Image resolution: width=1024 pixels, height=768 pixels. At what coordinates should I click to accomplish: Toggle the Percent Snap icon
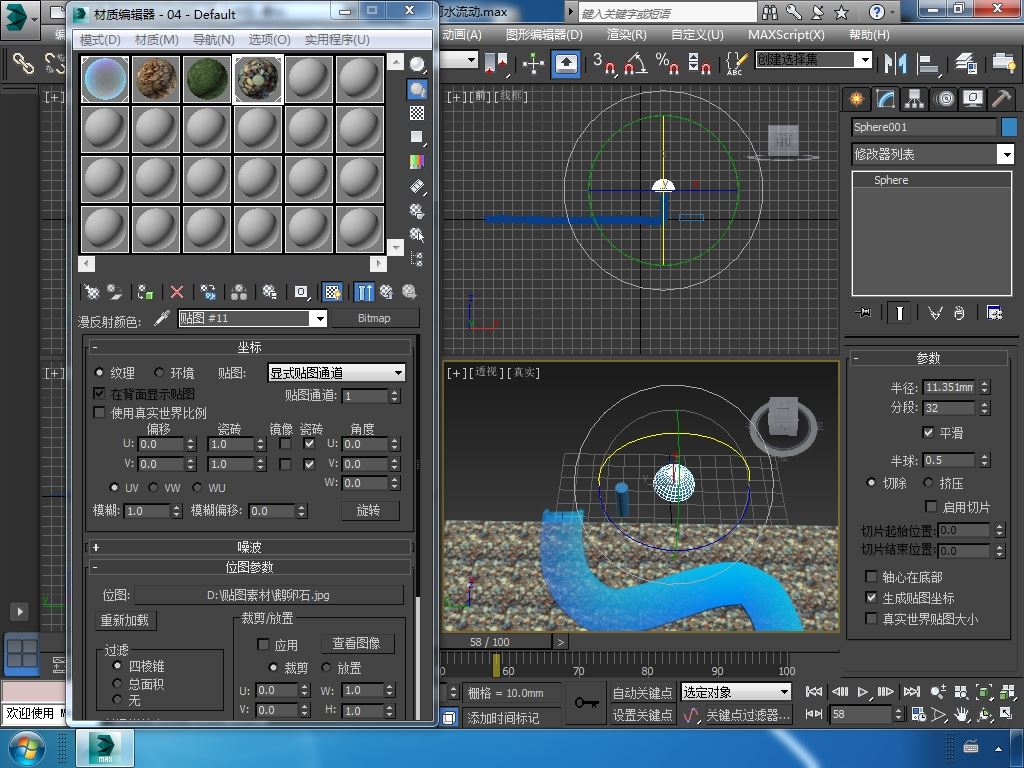pos(667,63)
